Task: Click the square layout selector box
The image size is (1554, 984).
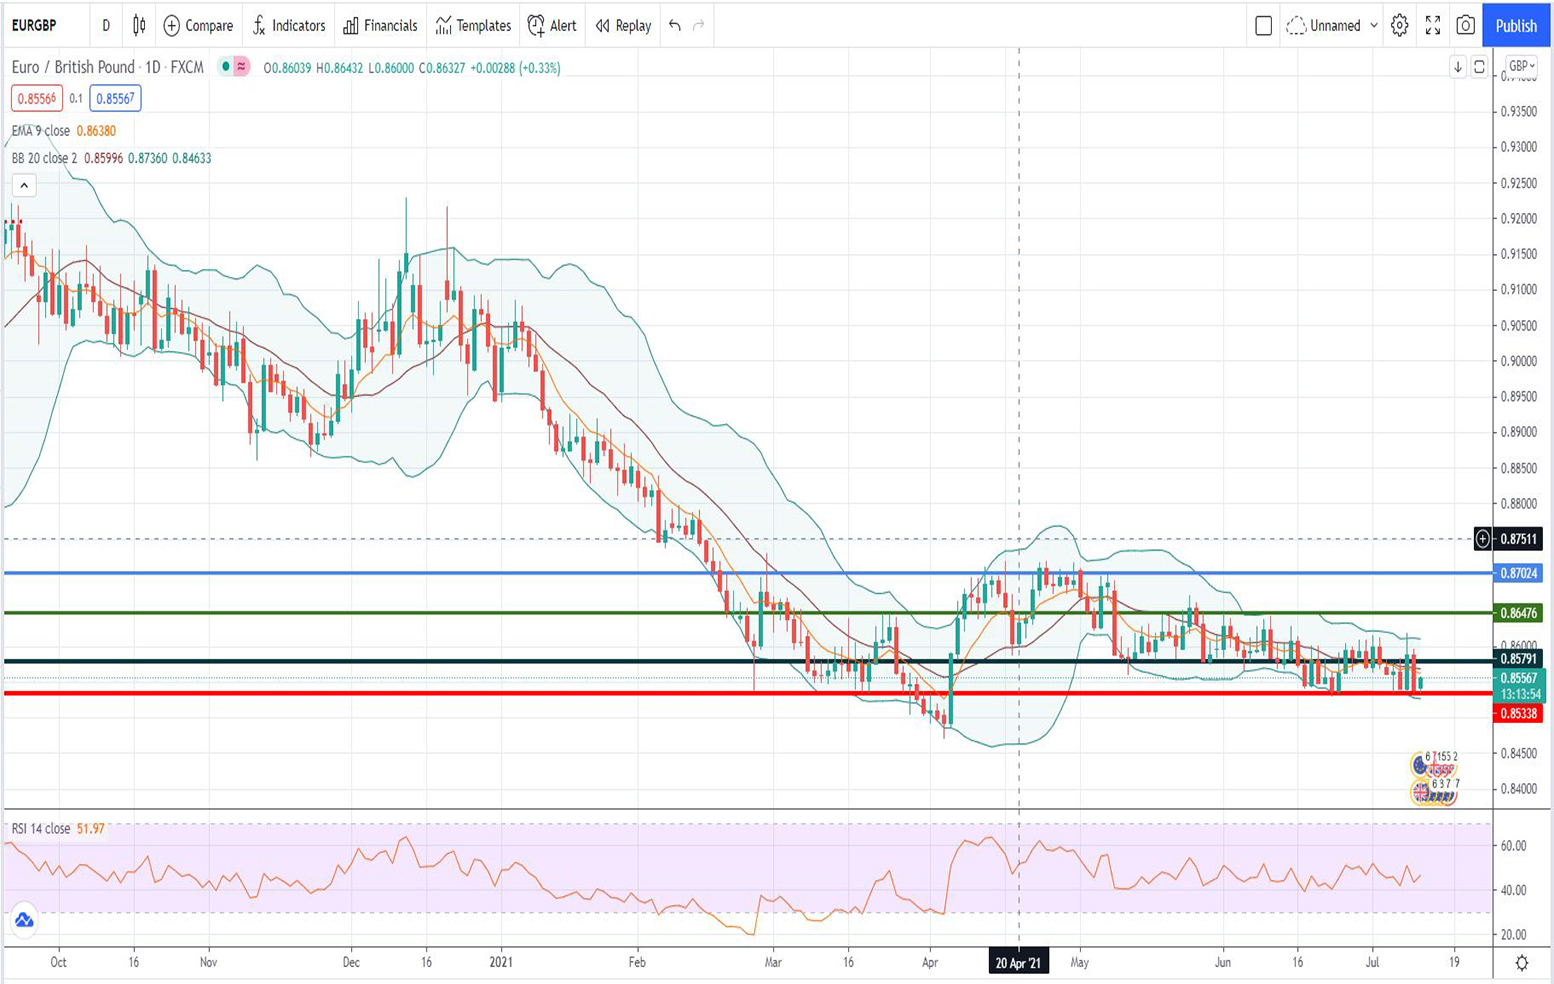Action: pyautogui.click(x=1263, y=26)
